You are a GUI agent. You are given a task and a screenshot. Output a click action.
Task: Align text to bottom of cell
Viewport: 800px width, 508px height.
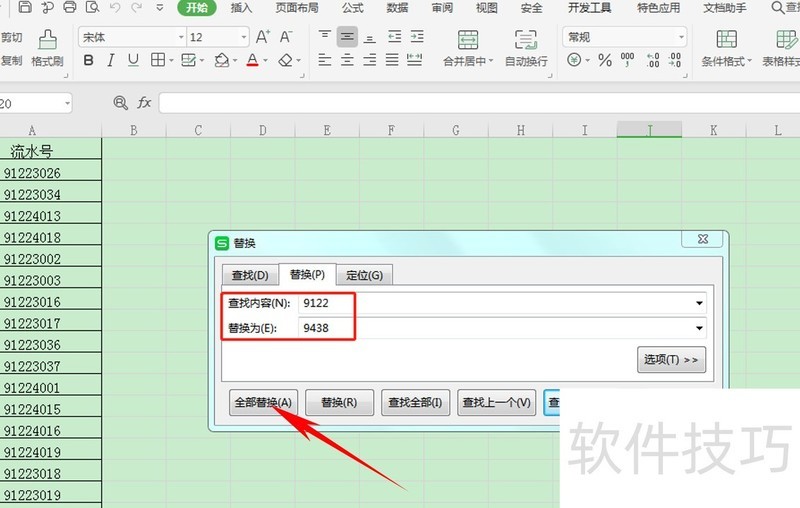pyautogui.click(x=370, y=37)
